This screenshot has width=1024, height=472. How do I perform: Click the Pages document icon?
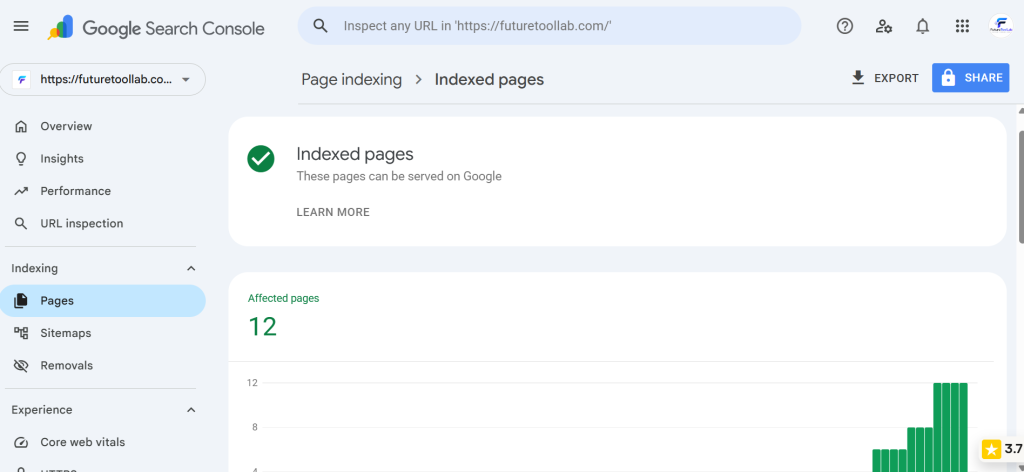pyautogui.click(x=21, y=301)
